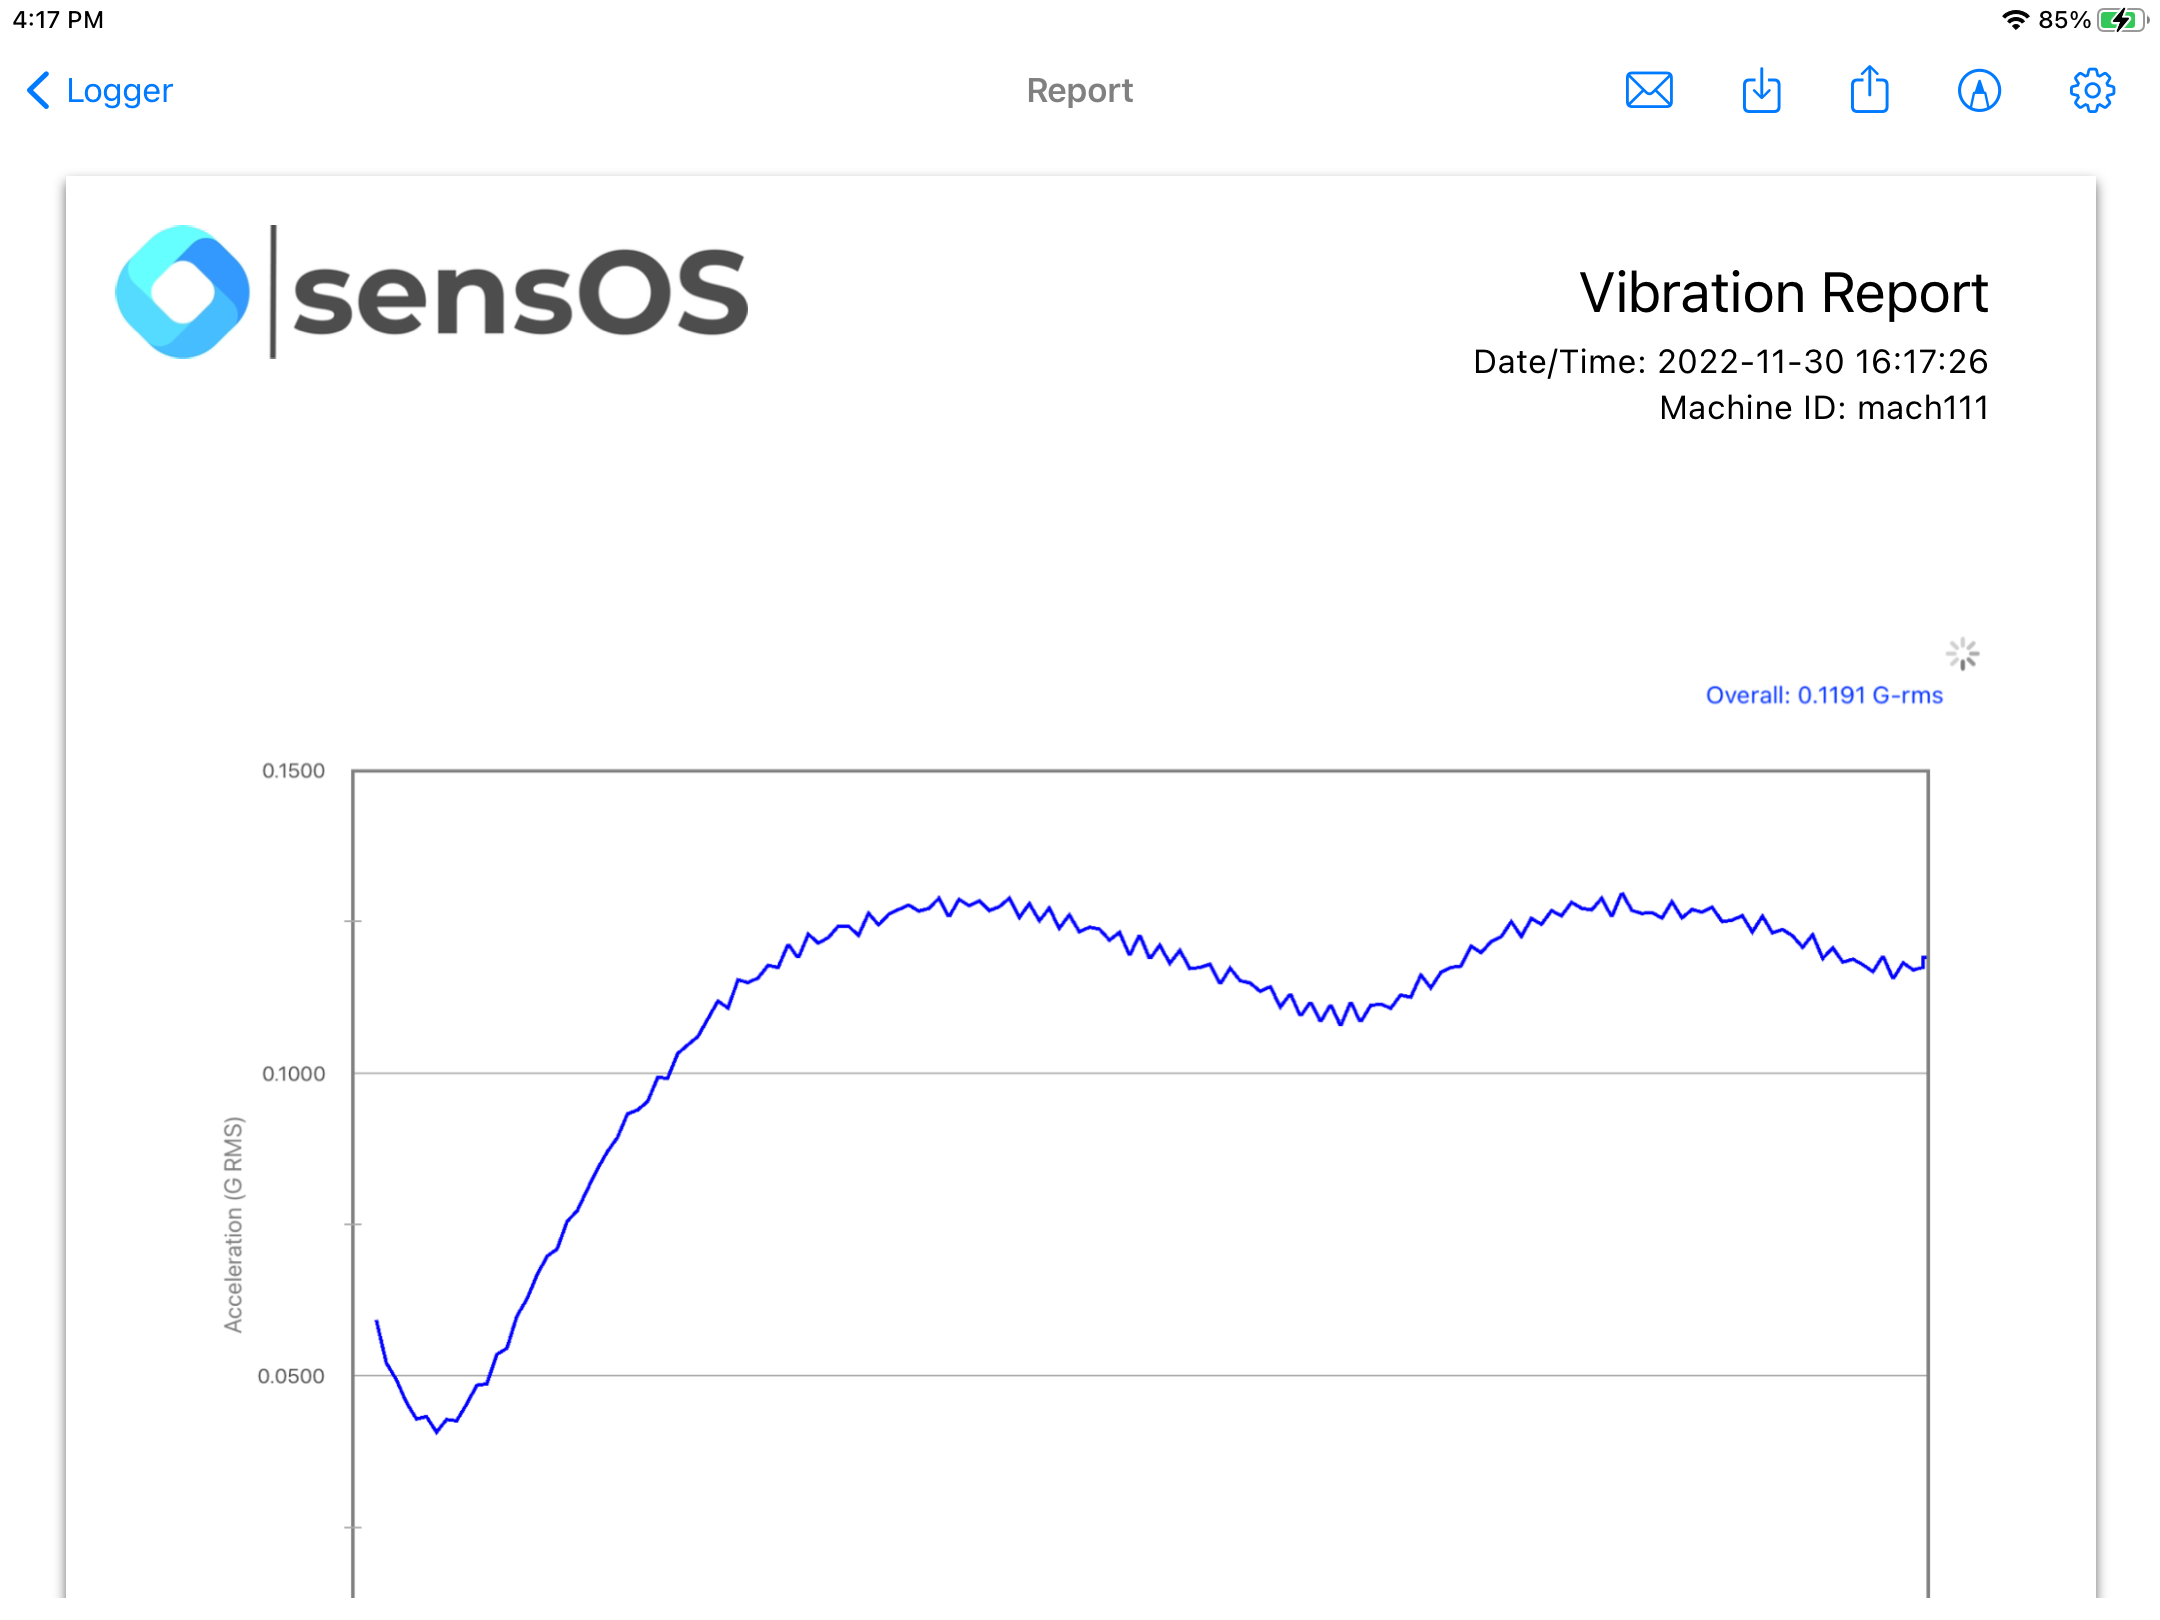Select the Date/Time 2022-11-30 line
The height and width of the screenshot is (1620, 2160).
pos(1730,362)
